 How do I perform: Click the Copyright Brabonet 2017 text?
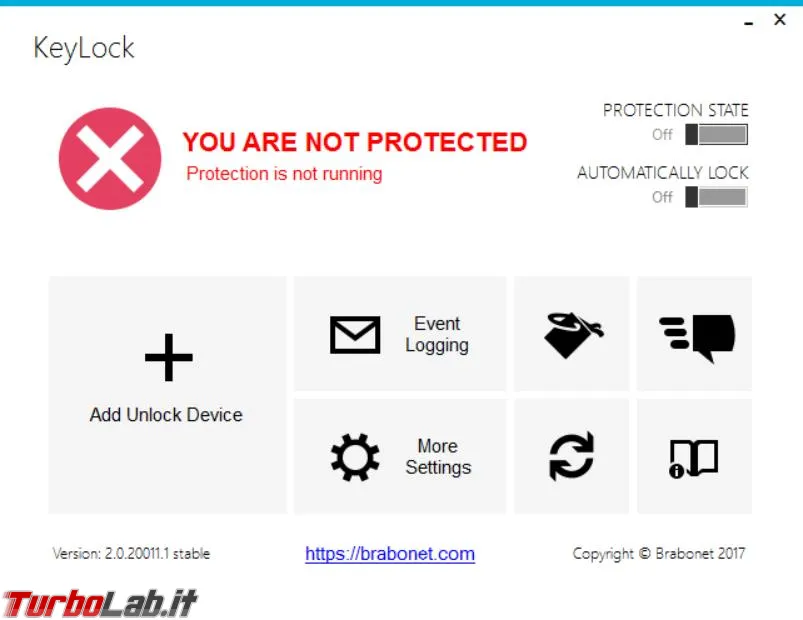tap(659, 553)
